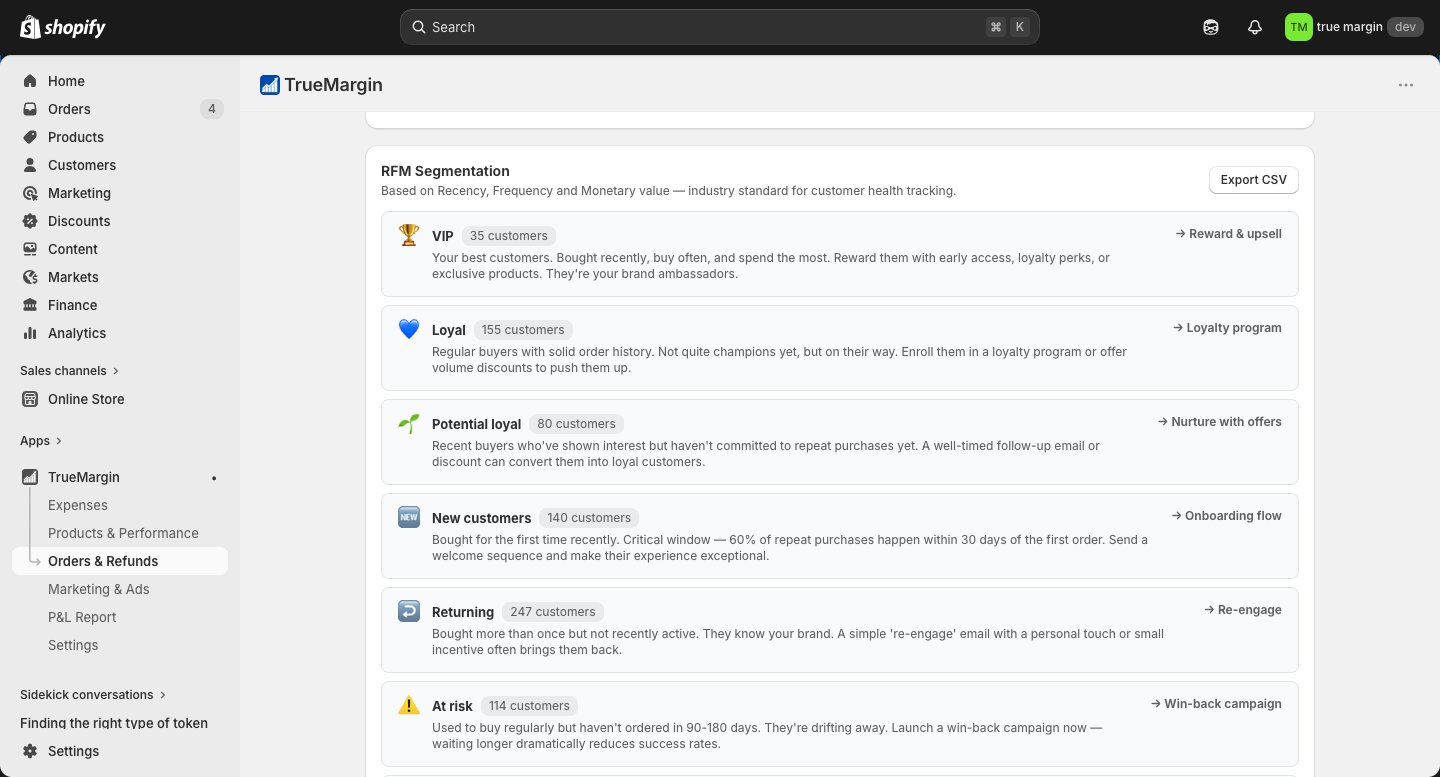1440x777 pixels.
Task: Click the Reward & upsell link
Action: tap(1228, 234)
